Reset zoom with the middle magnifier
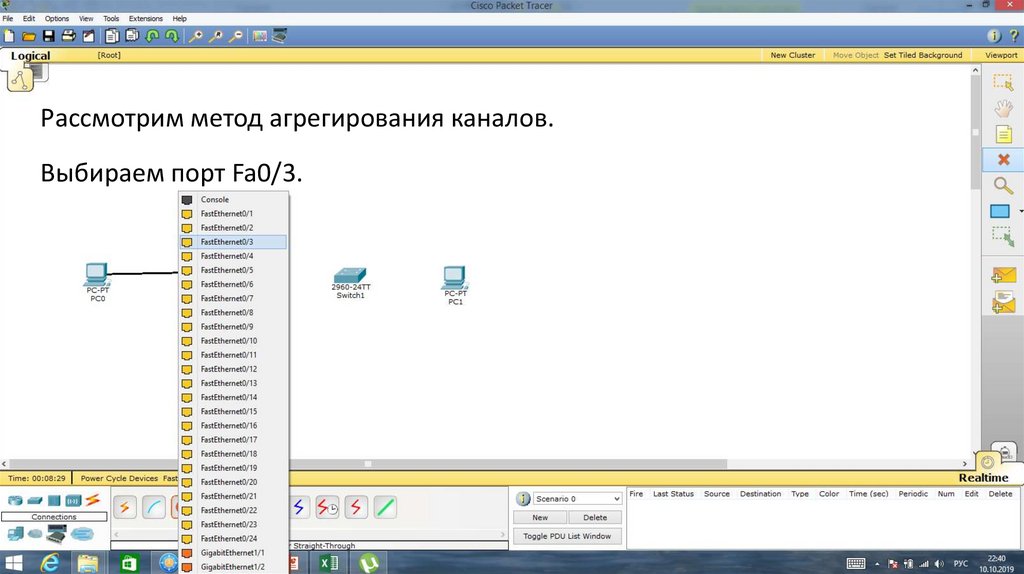 216,37
